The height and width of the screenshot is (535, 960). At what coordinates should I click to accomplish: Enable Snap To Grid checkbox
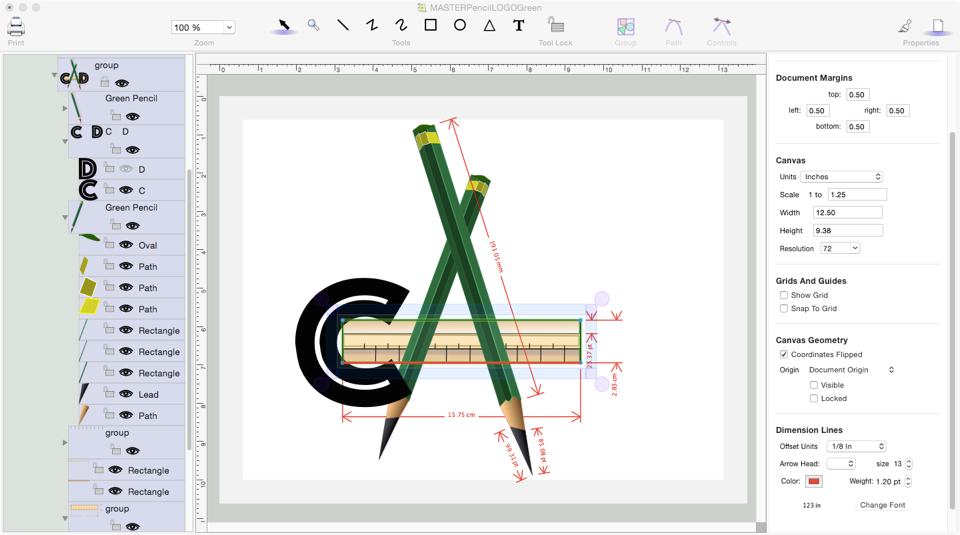coord(784,309)
